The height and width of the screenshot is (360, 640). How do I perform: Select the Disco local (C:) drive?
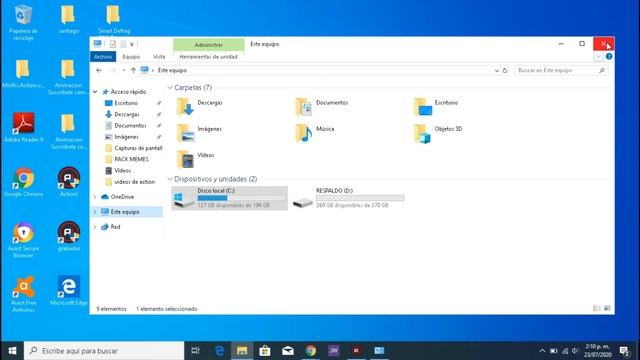229,198
